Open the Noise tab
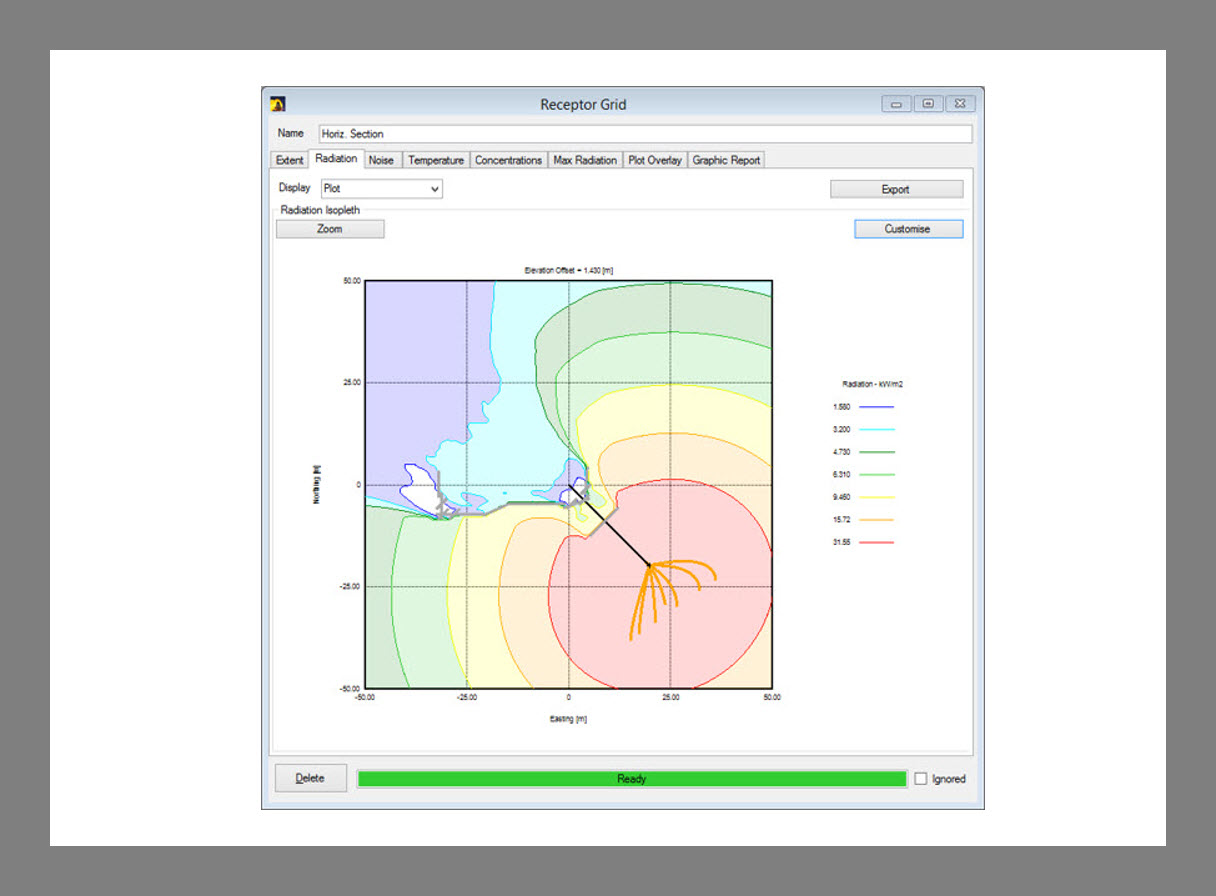1216x896 pixels. click(x=381, y=160)
